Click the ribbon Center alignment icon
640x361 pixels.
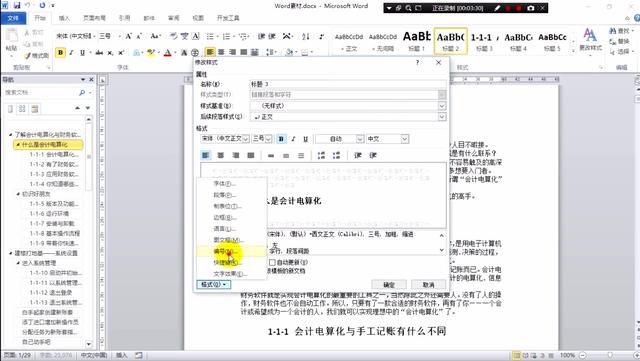[221, 52]
